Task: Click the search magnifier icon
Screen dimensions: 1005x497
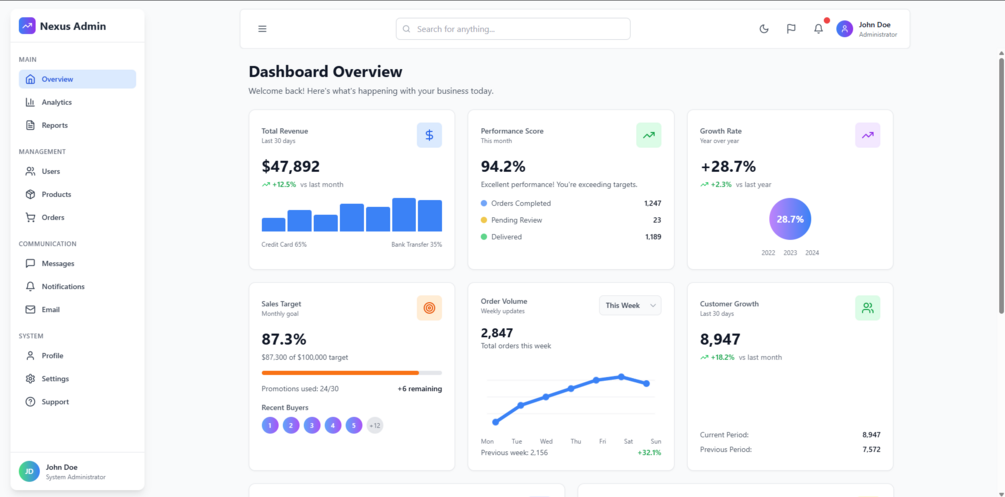Action: click(407, 29)
